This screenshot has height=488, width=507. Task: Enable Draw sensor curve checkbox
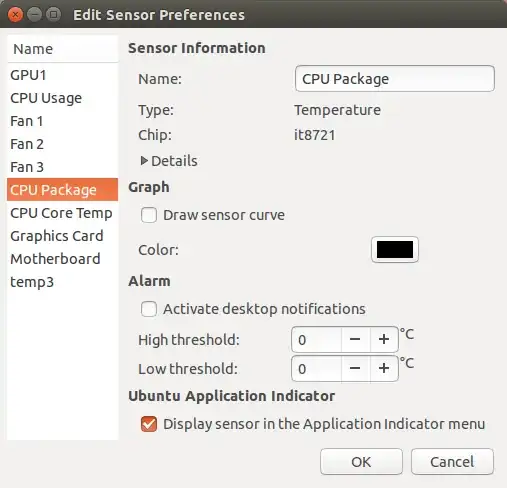pos(149,215)
